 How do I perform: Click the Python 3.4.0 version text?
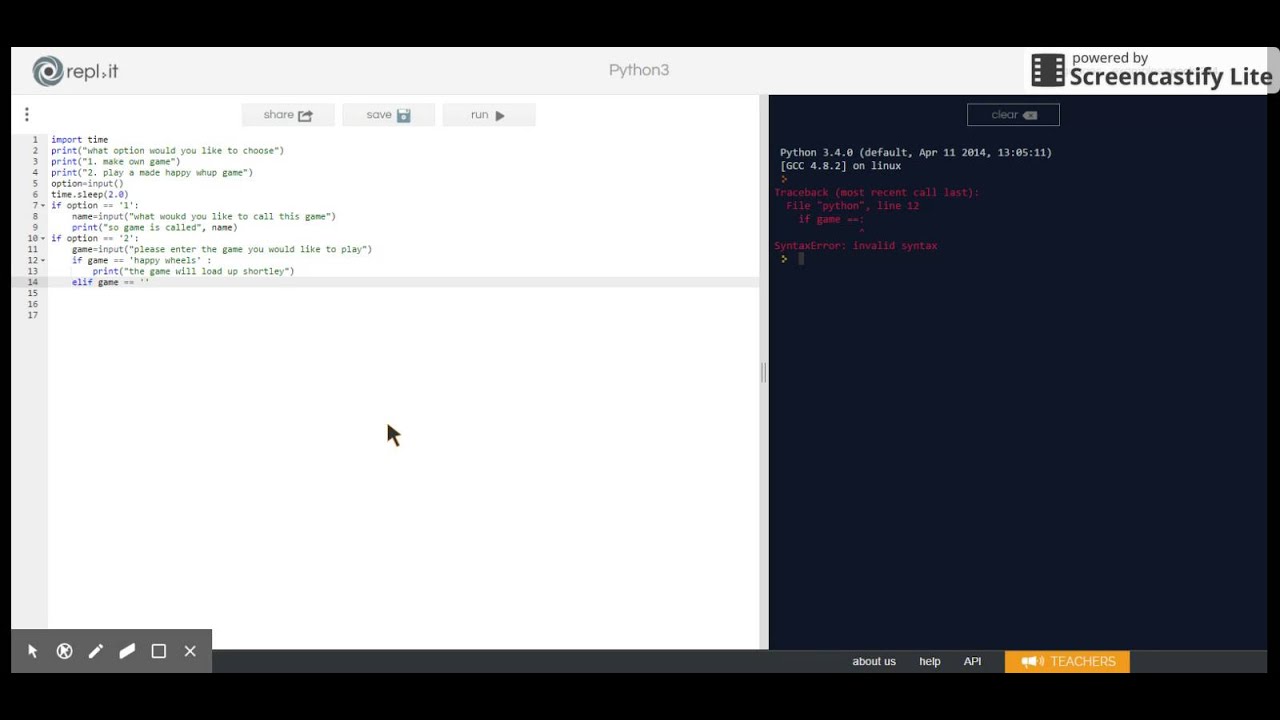[x=916, y=153]
